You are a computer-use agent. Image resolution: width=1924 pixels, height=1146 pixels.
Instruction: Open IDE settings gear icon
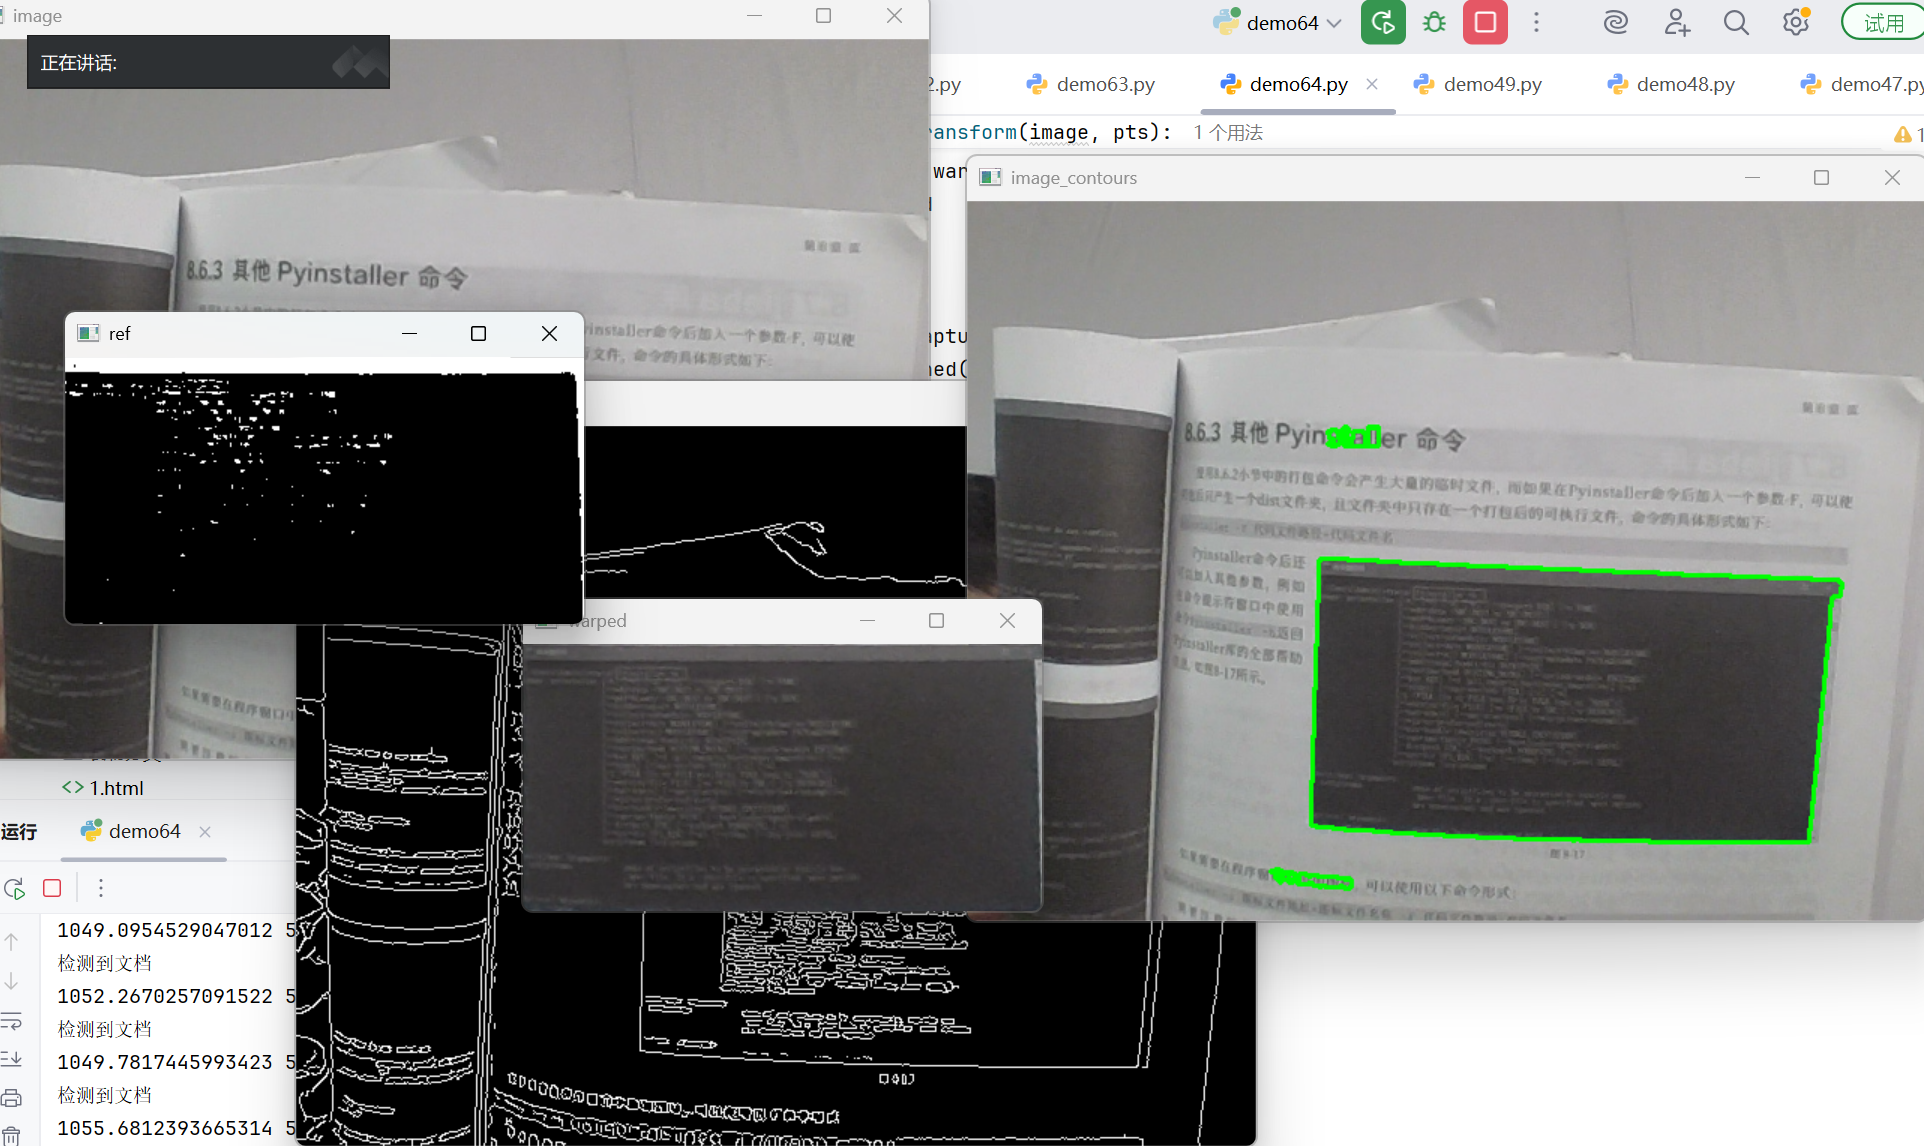(x=1796, y=23)
